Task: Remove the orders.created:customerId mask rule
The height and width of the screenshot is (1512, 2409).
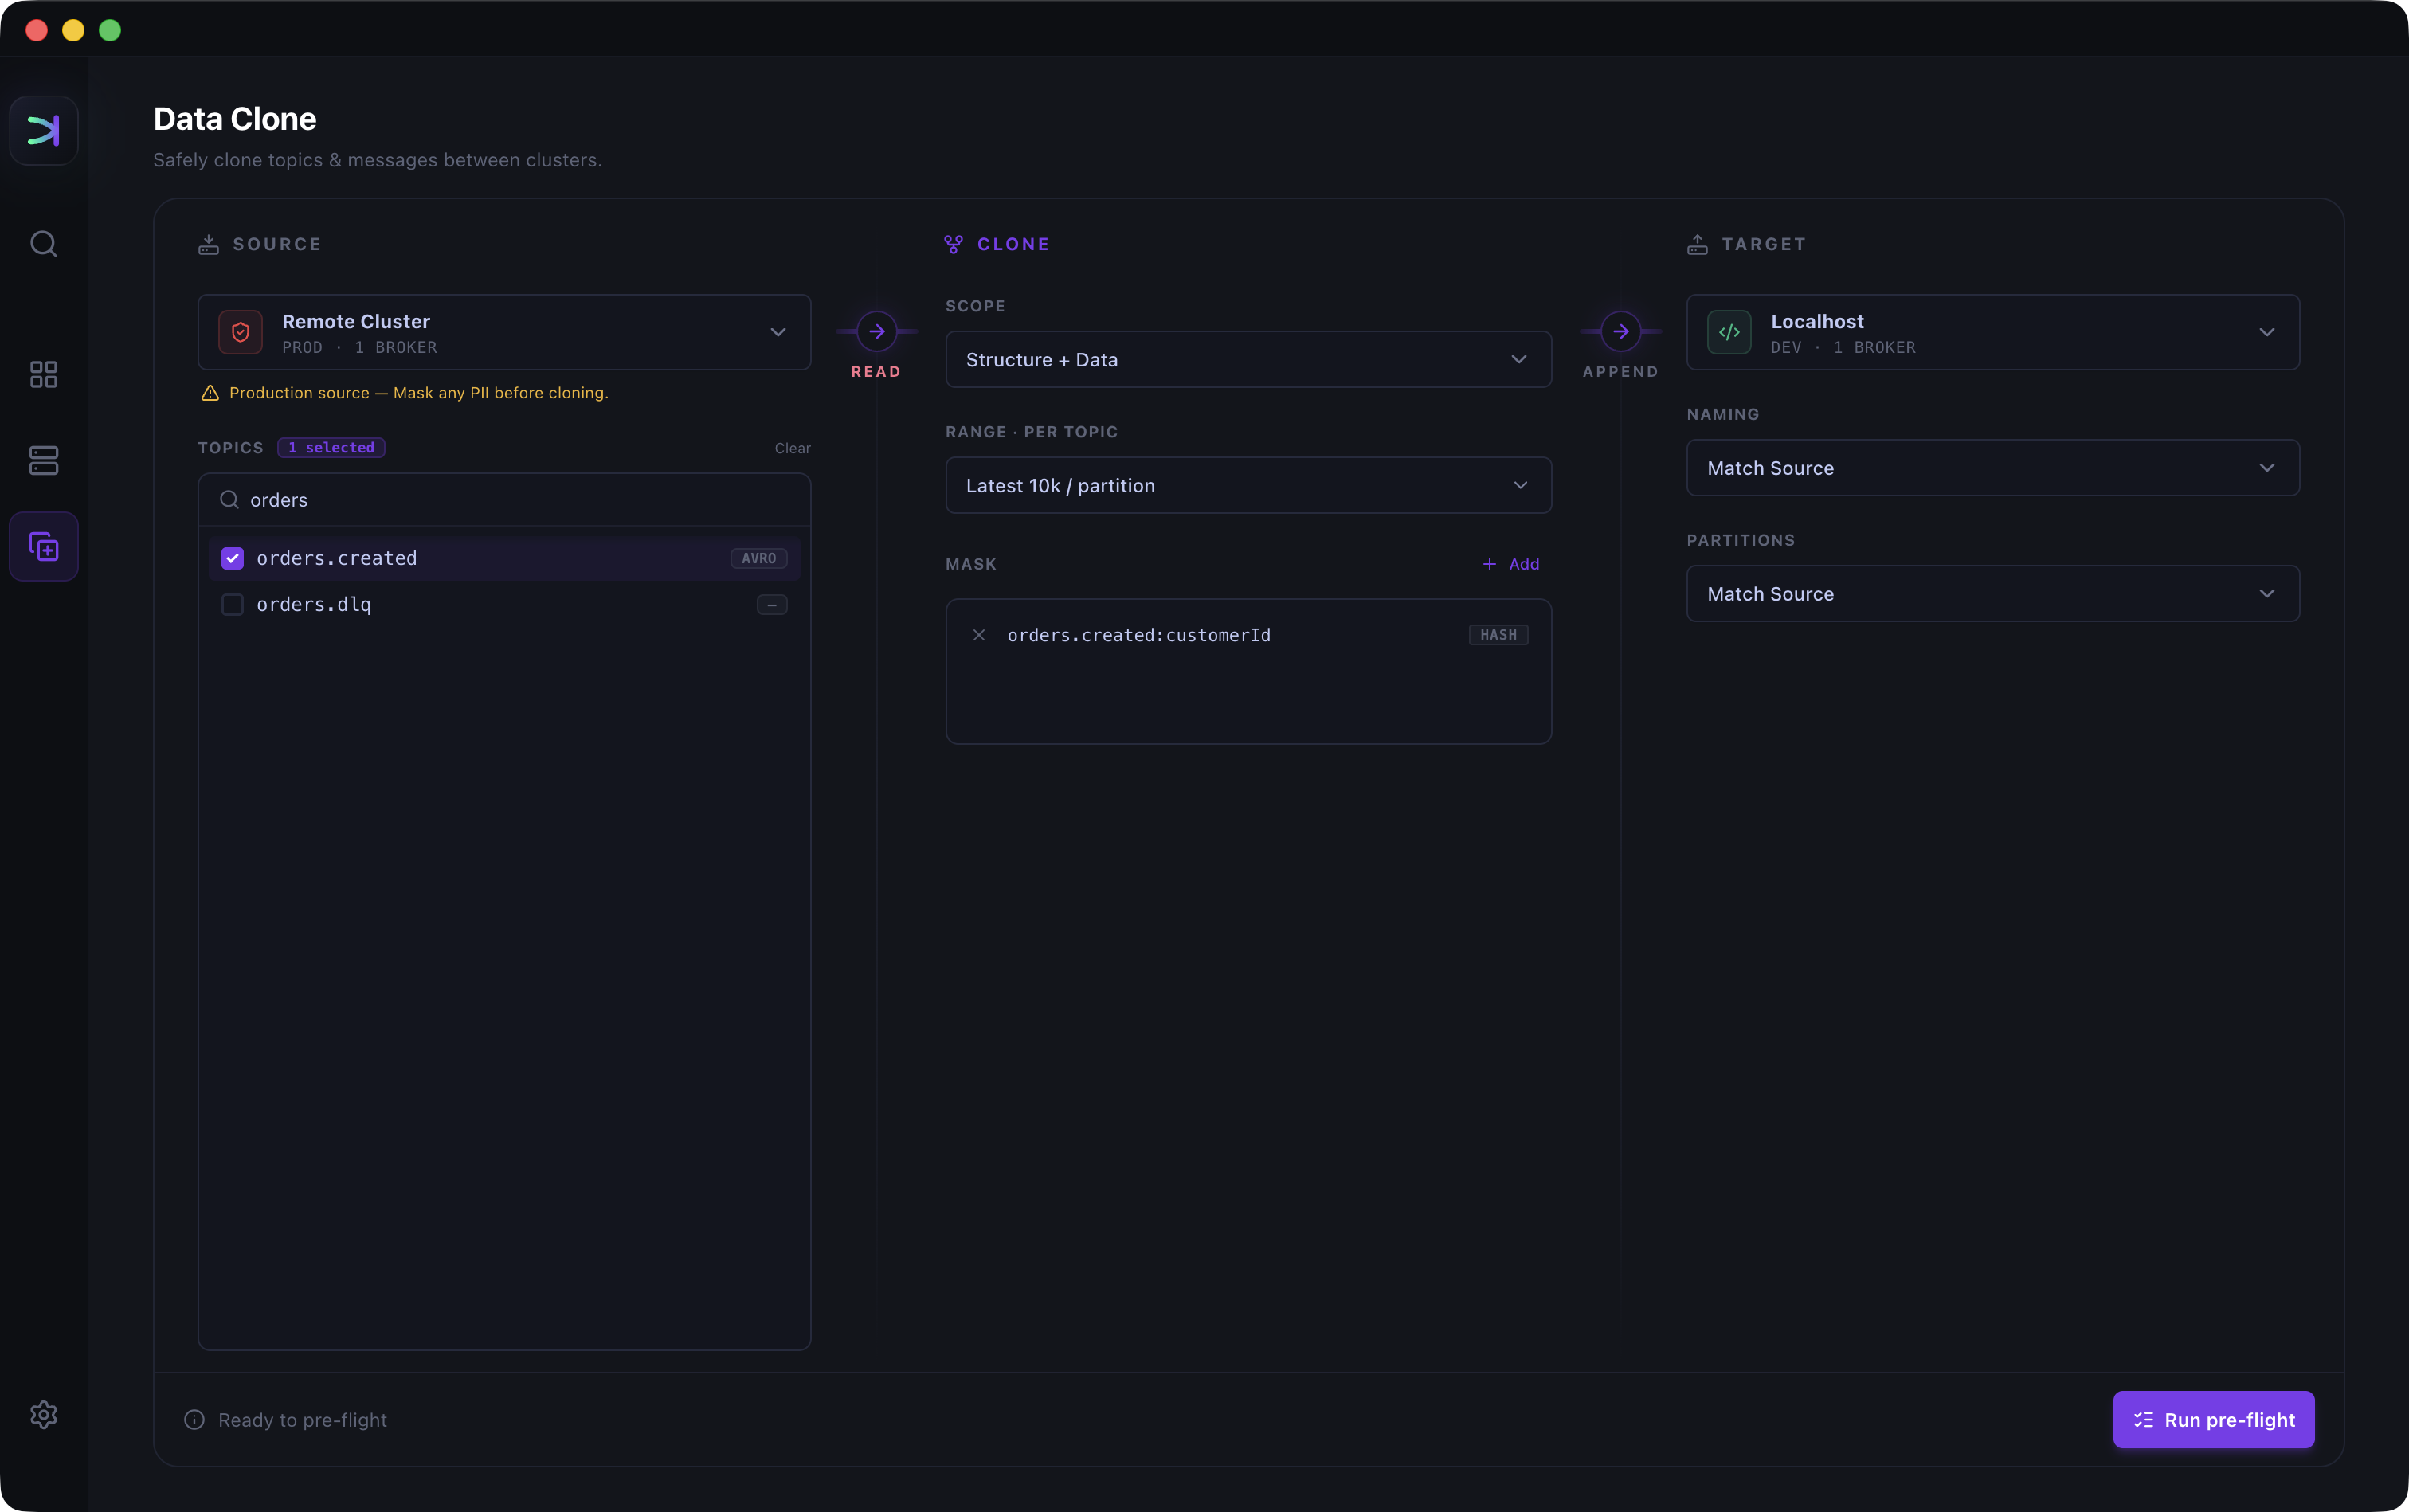Action: click(x=979, y=635)
